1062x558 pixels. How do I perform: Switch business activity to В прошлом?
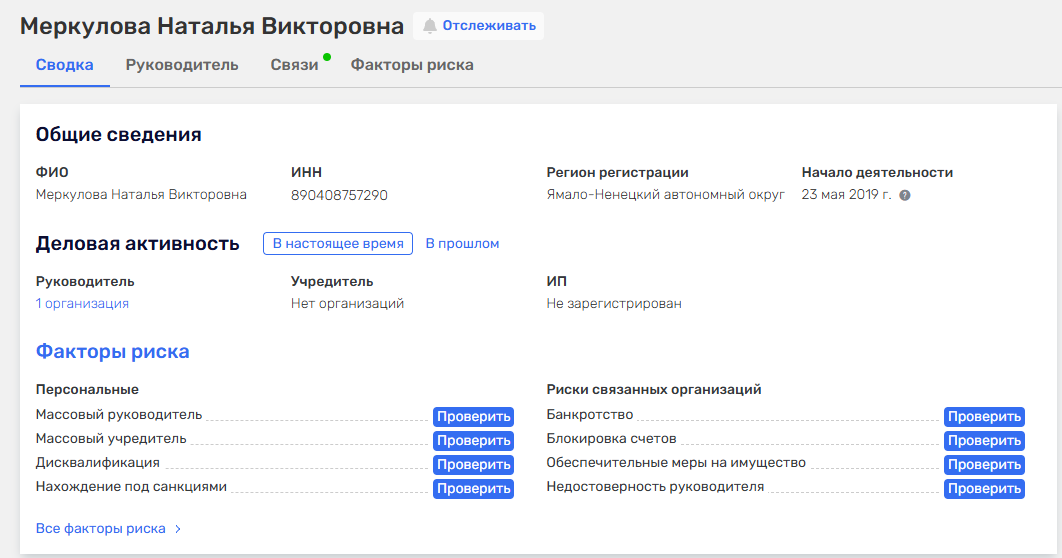coord(462,244)
